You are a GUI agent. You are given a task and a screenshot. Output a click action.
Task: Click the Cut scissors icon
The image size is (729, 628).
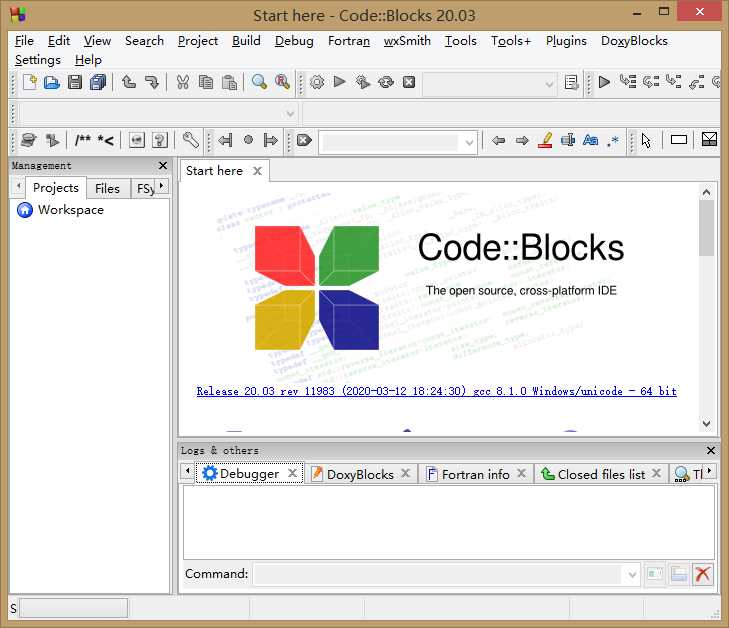click(183, 82)
